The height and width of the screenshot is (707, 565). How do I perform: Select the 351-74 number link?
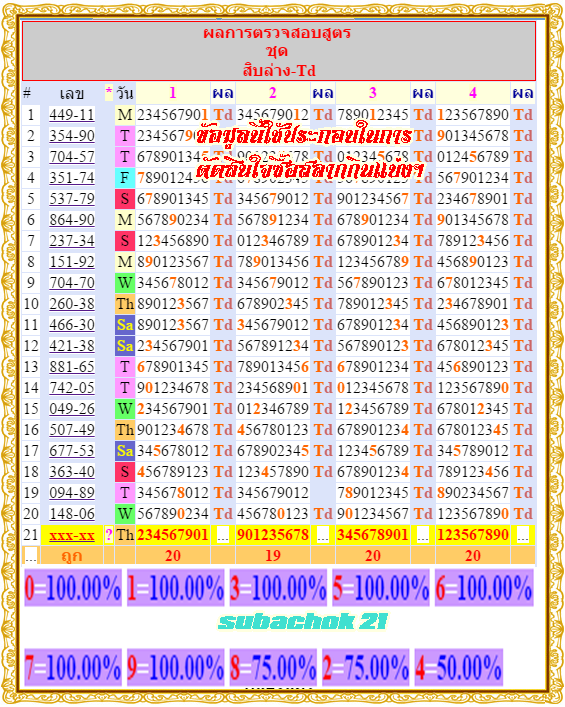coord(72,178)
